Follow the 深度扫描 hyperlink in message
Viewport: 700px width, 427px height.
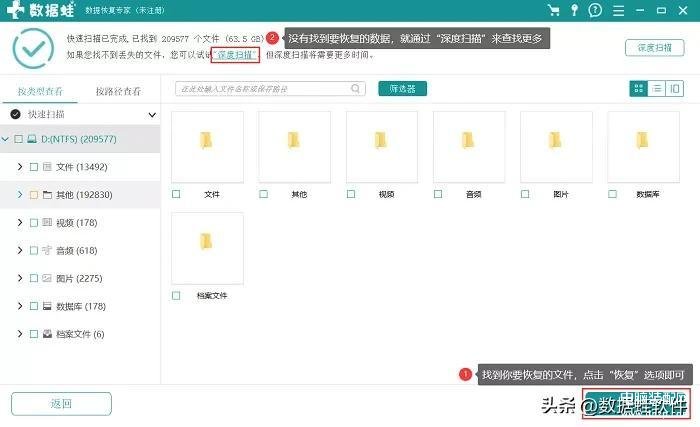coord(235,55)
